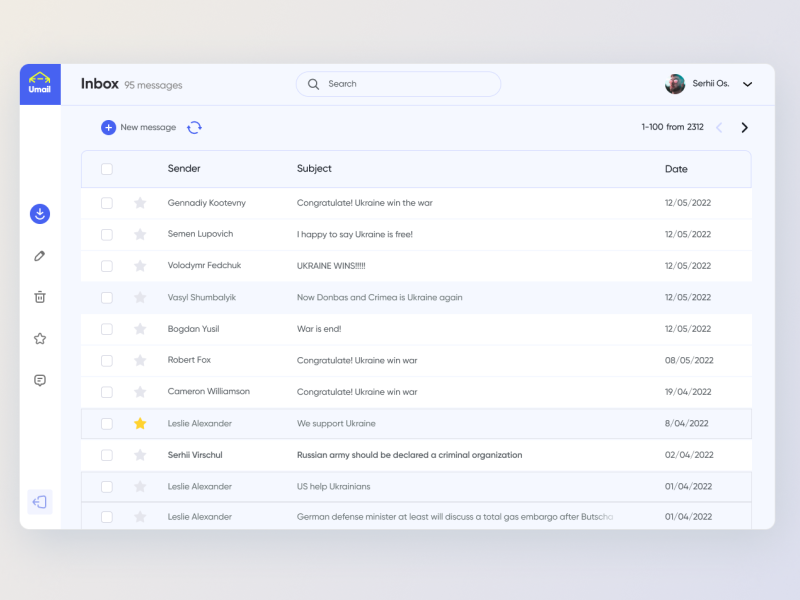Sort by the Sender column header
The width and height of the screenshot is (800, 600).
[184, 168]
